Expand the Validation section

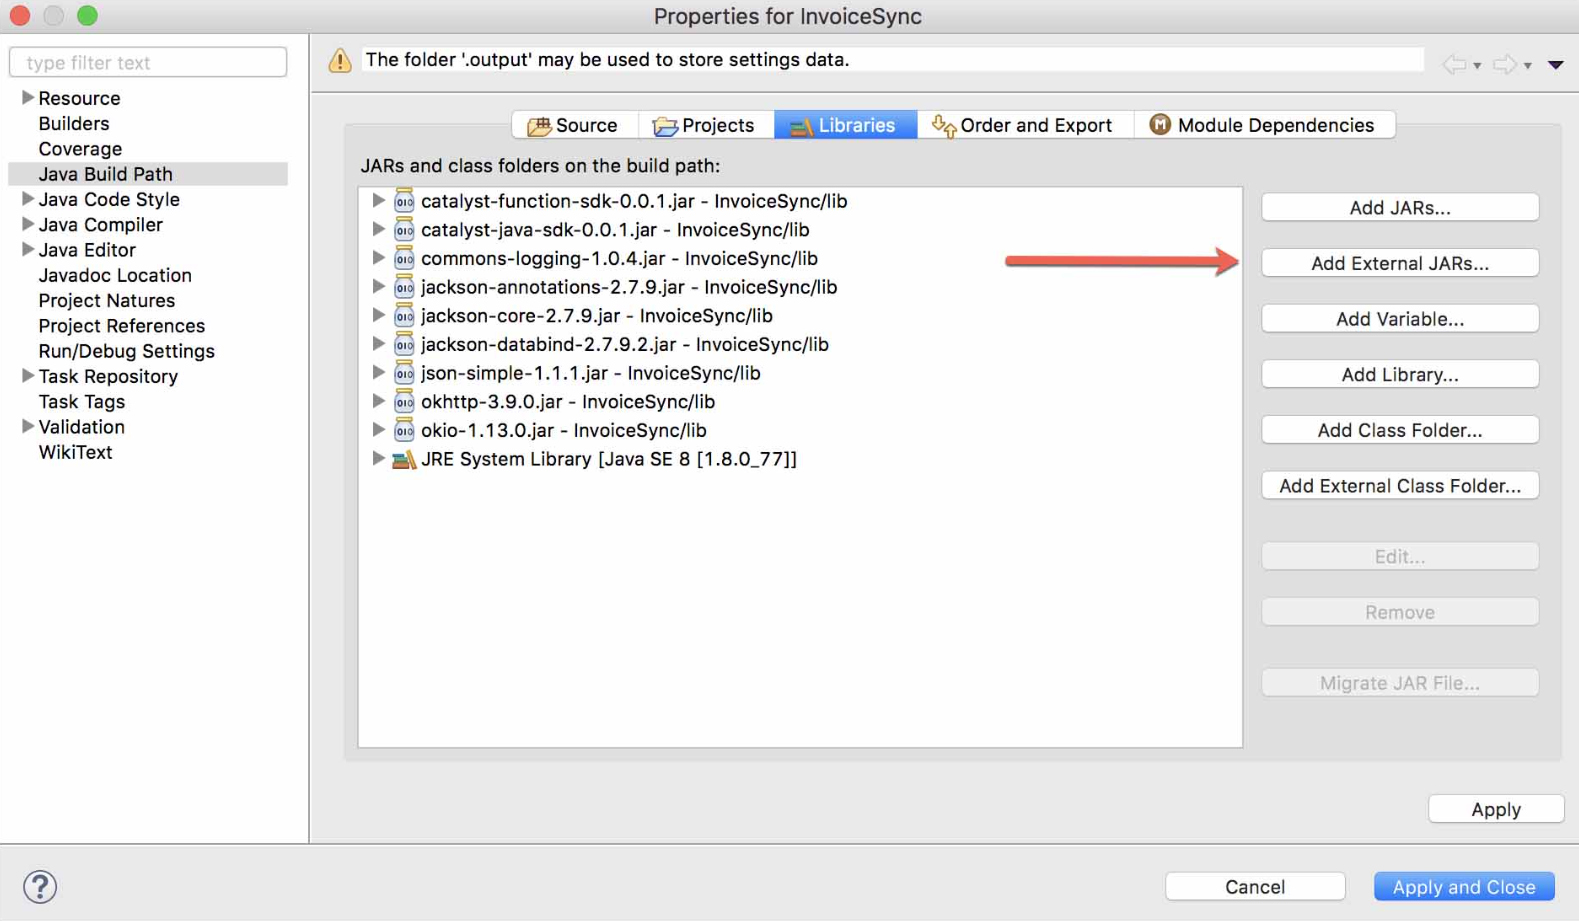click(26, 427)
